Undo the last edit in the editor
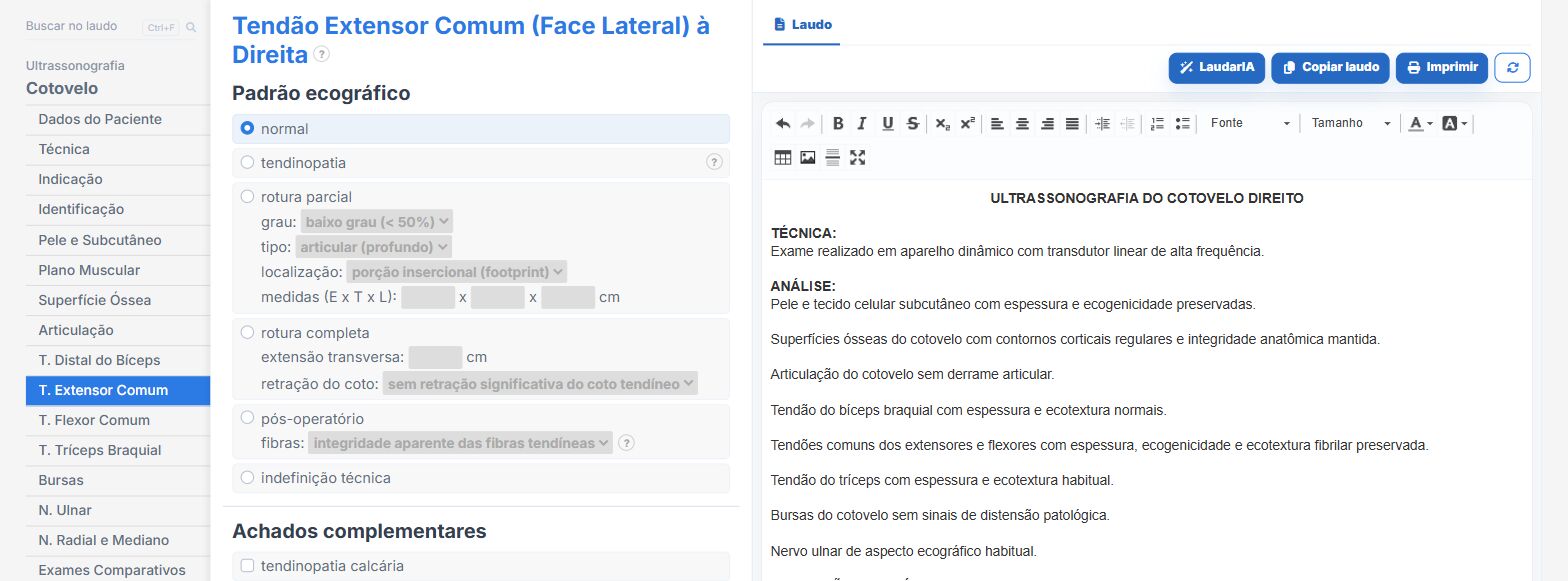Viewport: 1568px width, 581px height. click(783, 124)
